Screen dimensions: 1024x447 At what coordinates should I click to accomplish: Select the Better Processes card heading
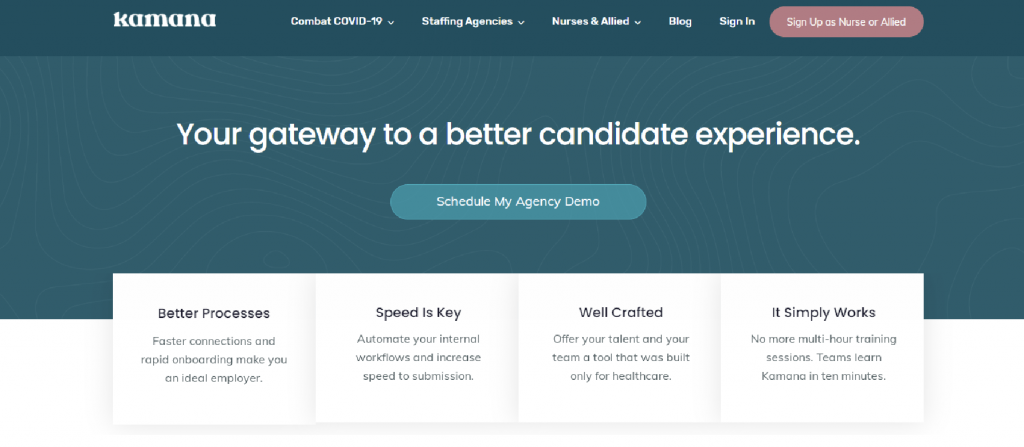pyautogui.click(x=214, y=314)
